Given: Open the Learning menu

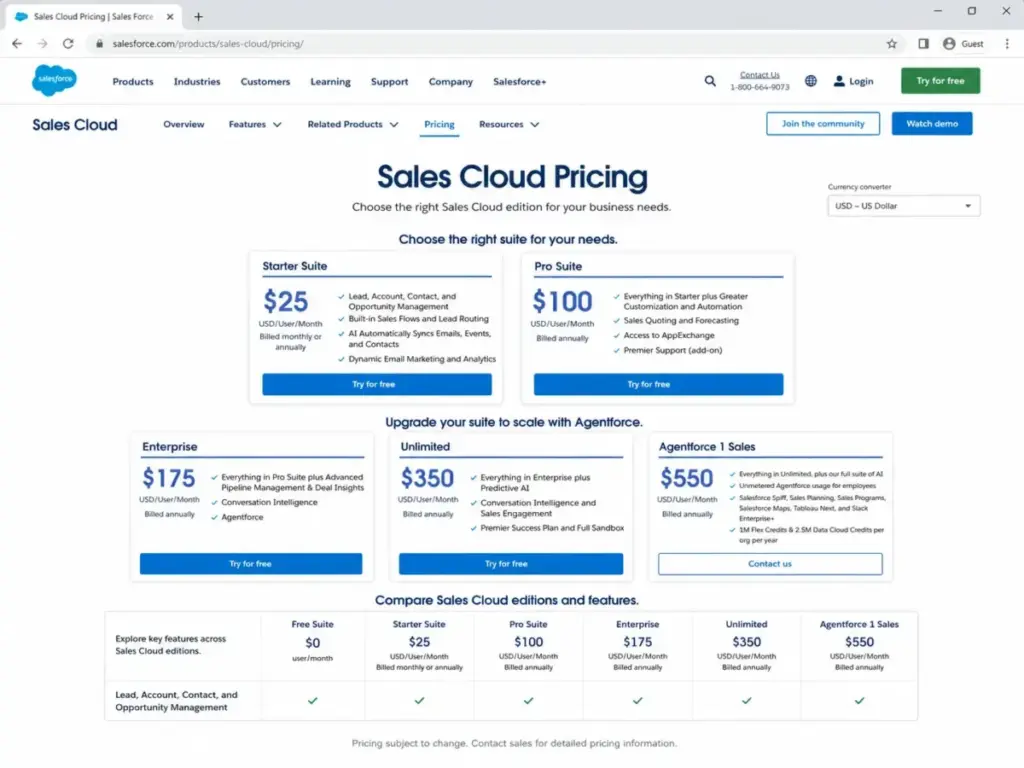Looking at the screenshot, I should click(x=330, y=82).
